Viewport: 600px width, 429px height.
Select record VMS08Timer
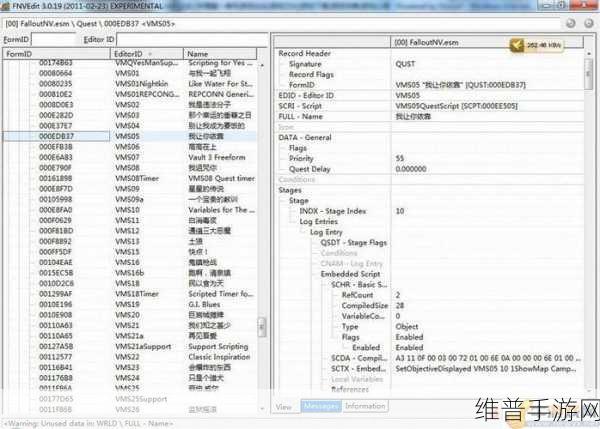pyautogui.click(x=130, y=178)
